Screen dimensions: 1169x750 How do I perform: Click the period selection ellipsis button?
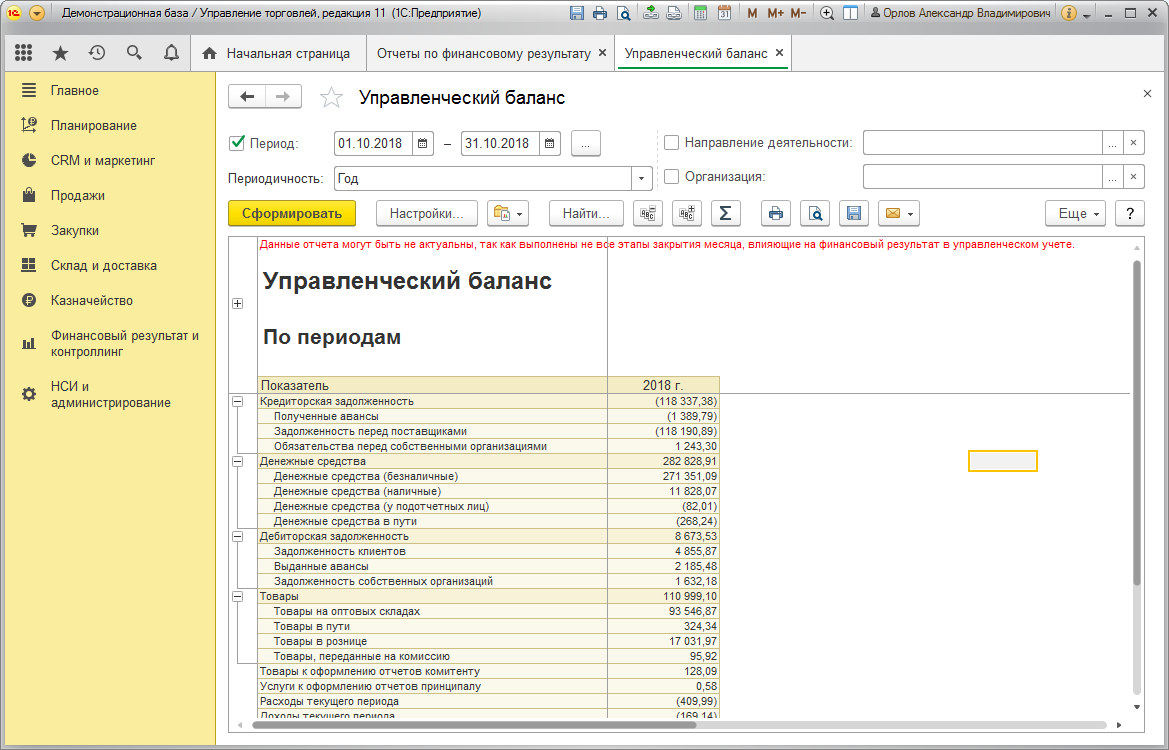[x=585, y=143]
